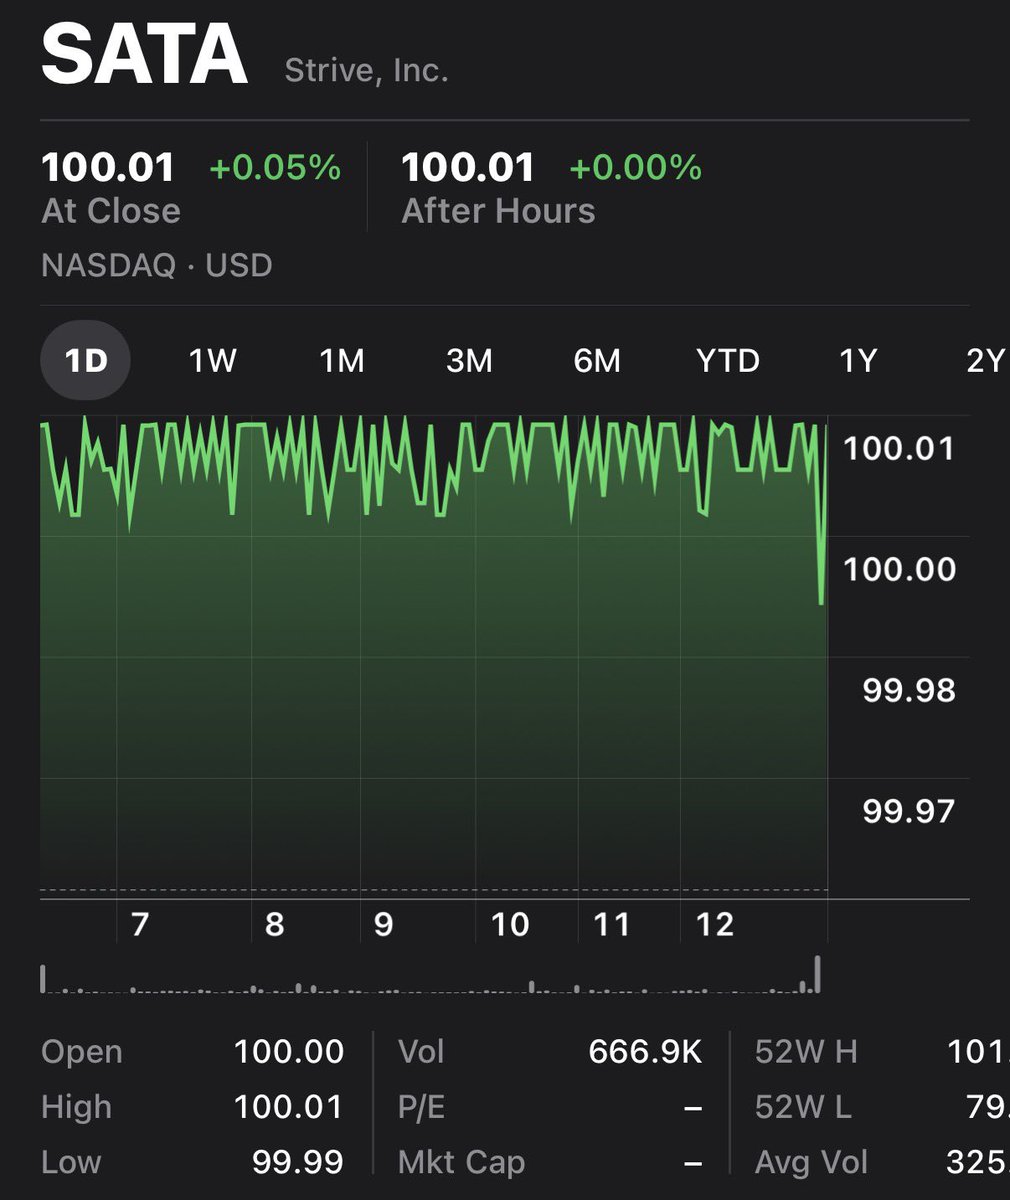Tap the SATA ticker symbol heading
The width and height of the screenshot is (1010, 1200).
click(x=144, y=56)
